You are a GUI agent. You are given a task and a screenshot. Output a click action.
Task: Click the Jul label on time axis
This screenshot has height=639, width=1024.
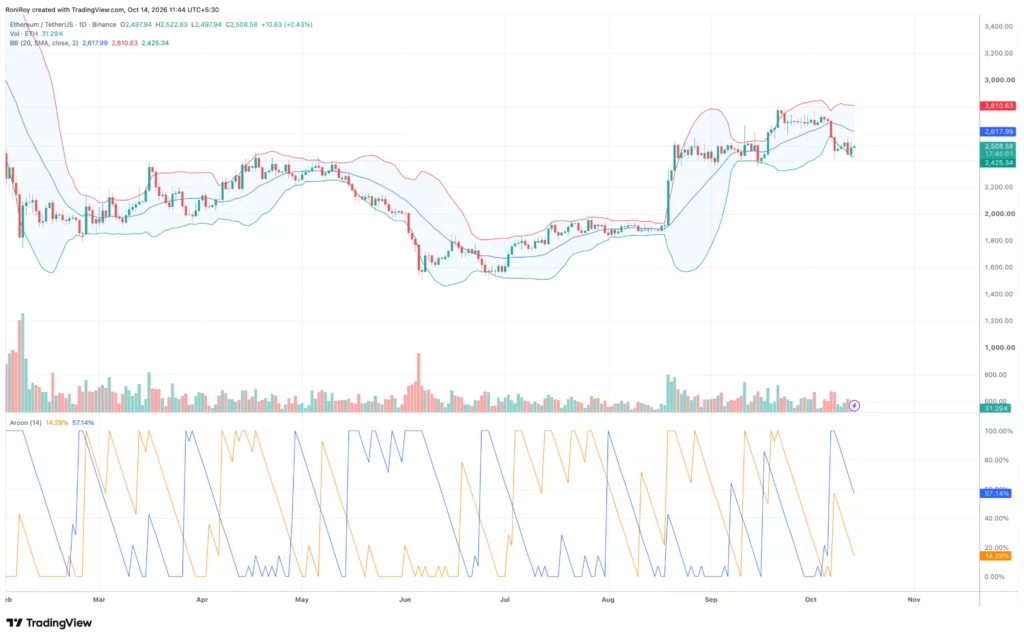[x=504, y=600]
